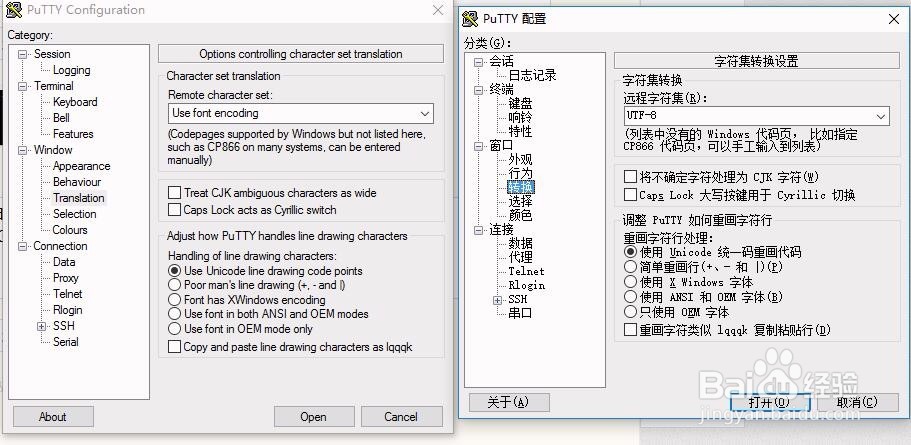Click the 取消(C) button
The width and height of the screenshot is (911, 445).
click(858, 402)
